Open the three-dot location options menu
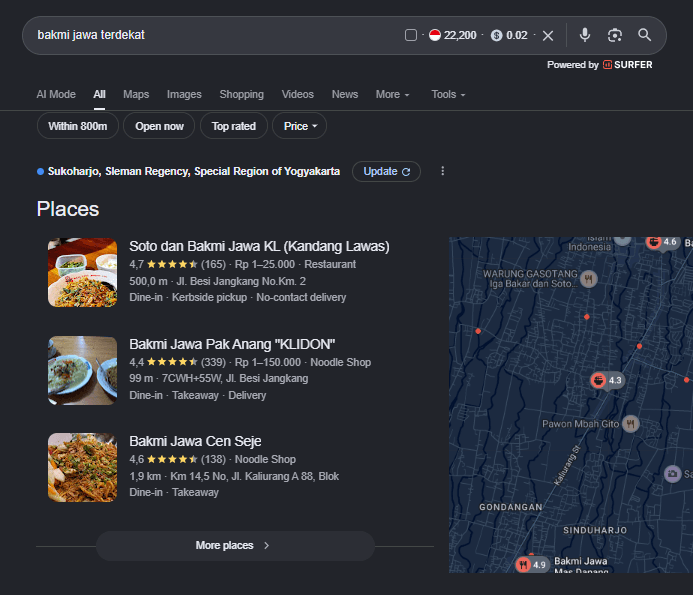693x595 pixels. pos(442,171)
